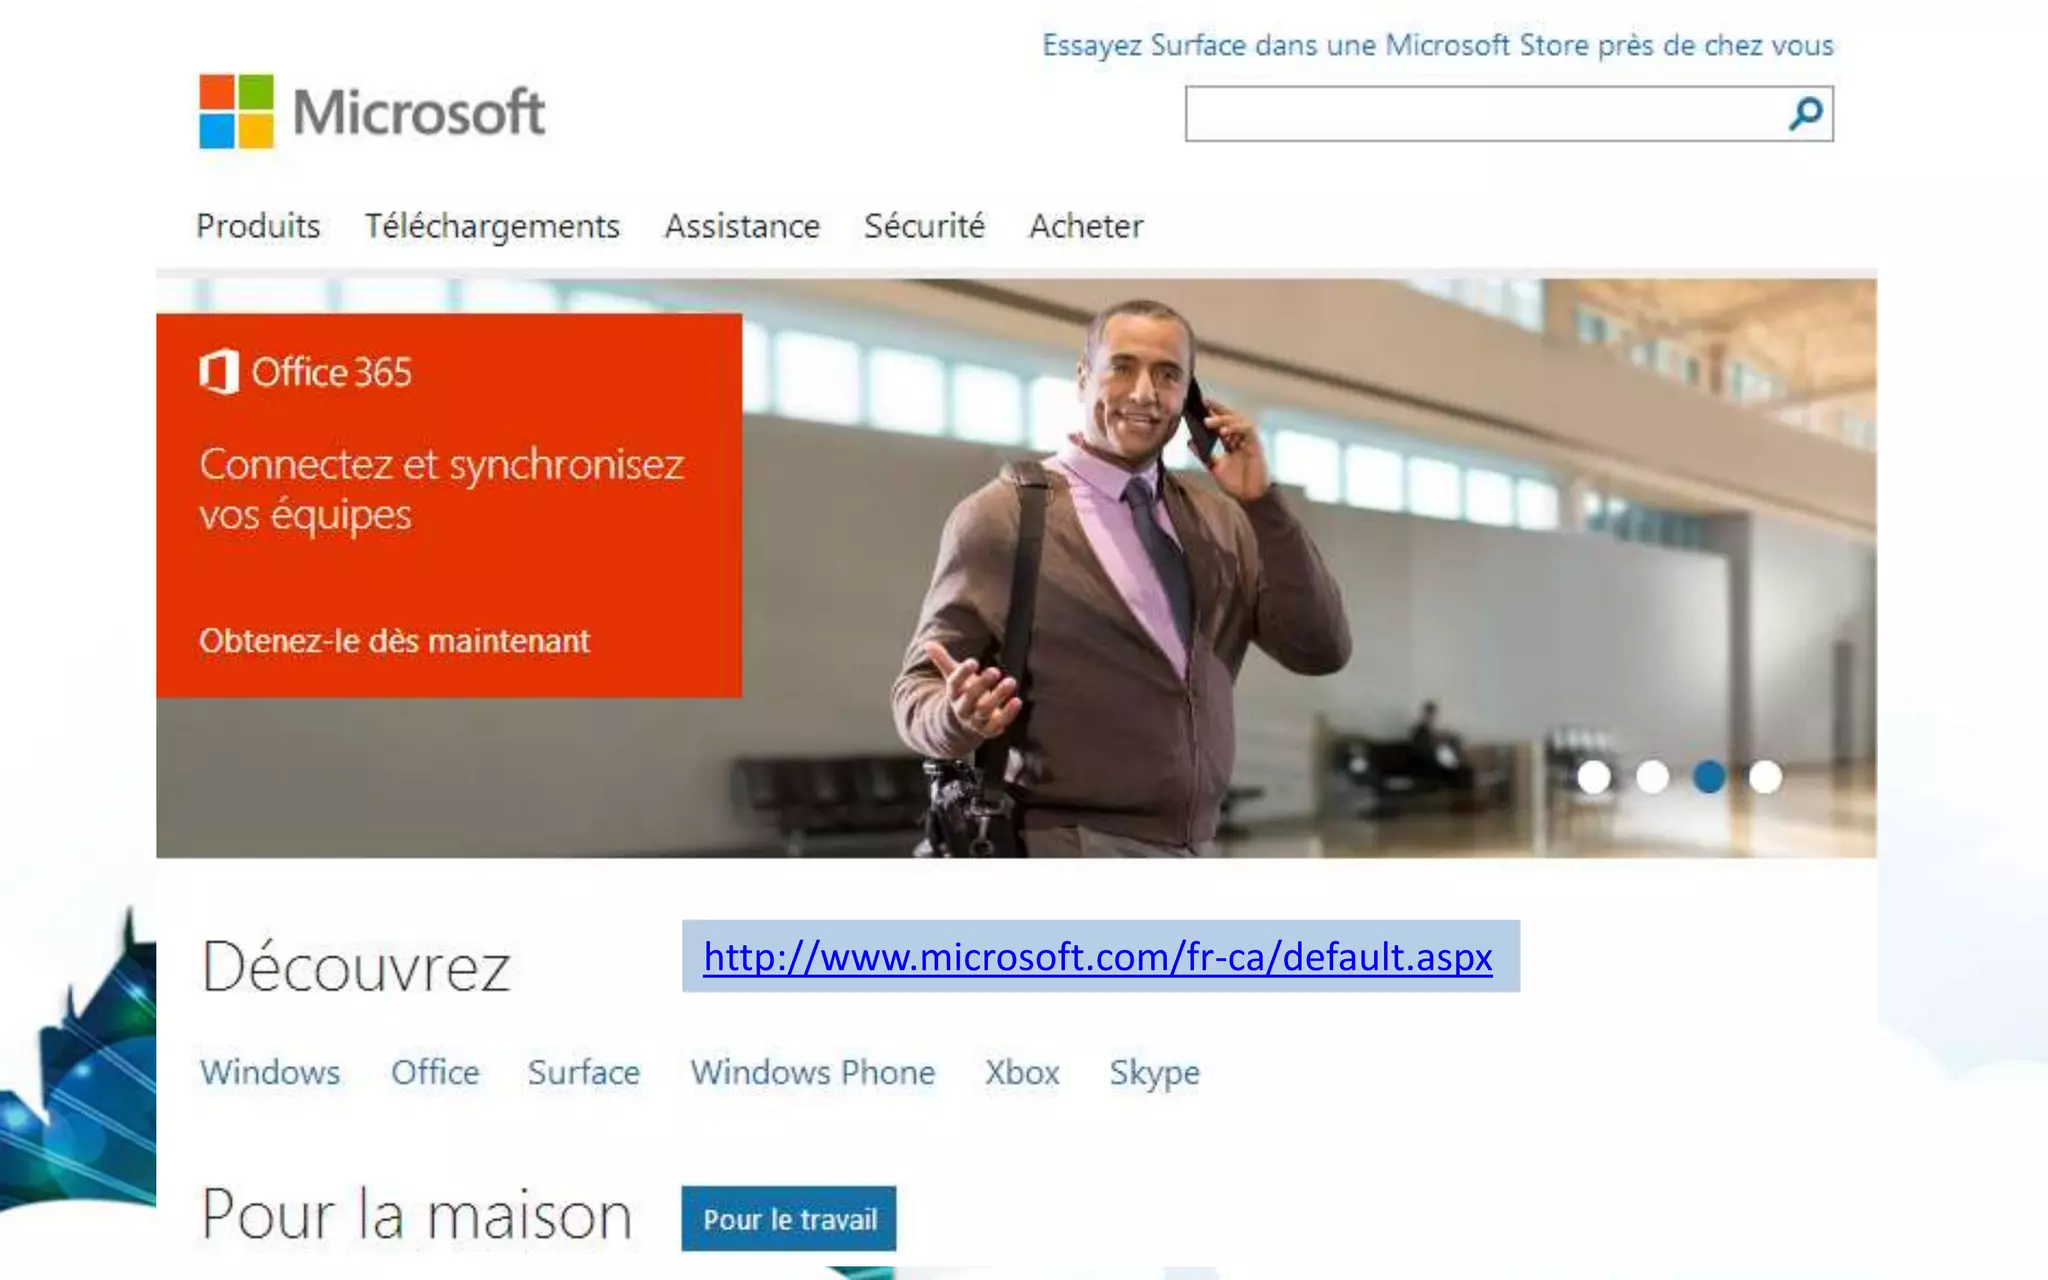This screenshot has height=1280, width=2048.
Task: Select the first carousel dot
Action: [1594, 776]
